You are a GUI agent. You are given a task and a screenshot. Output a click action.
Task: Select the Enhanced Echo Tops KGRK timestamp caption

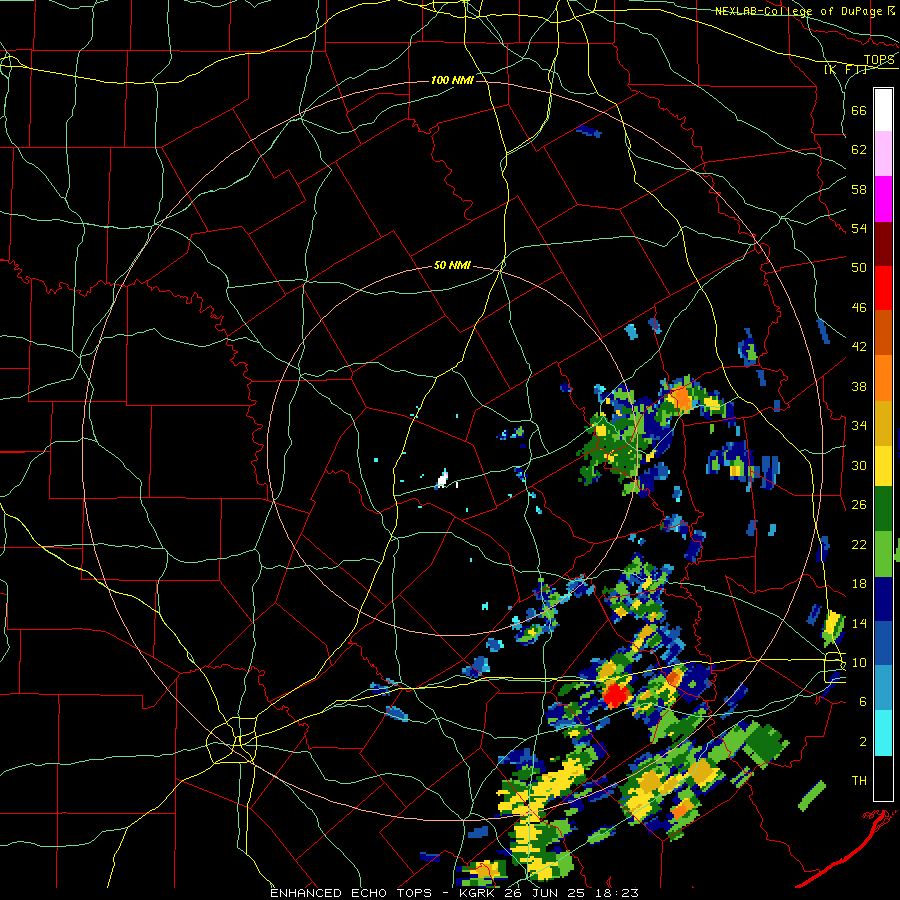click(454, 893)
